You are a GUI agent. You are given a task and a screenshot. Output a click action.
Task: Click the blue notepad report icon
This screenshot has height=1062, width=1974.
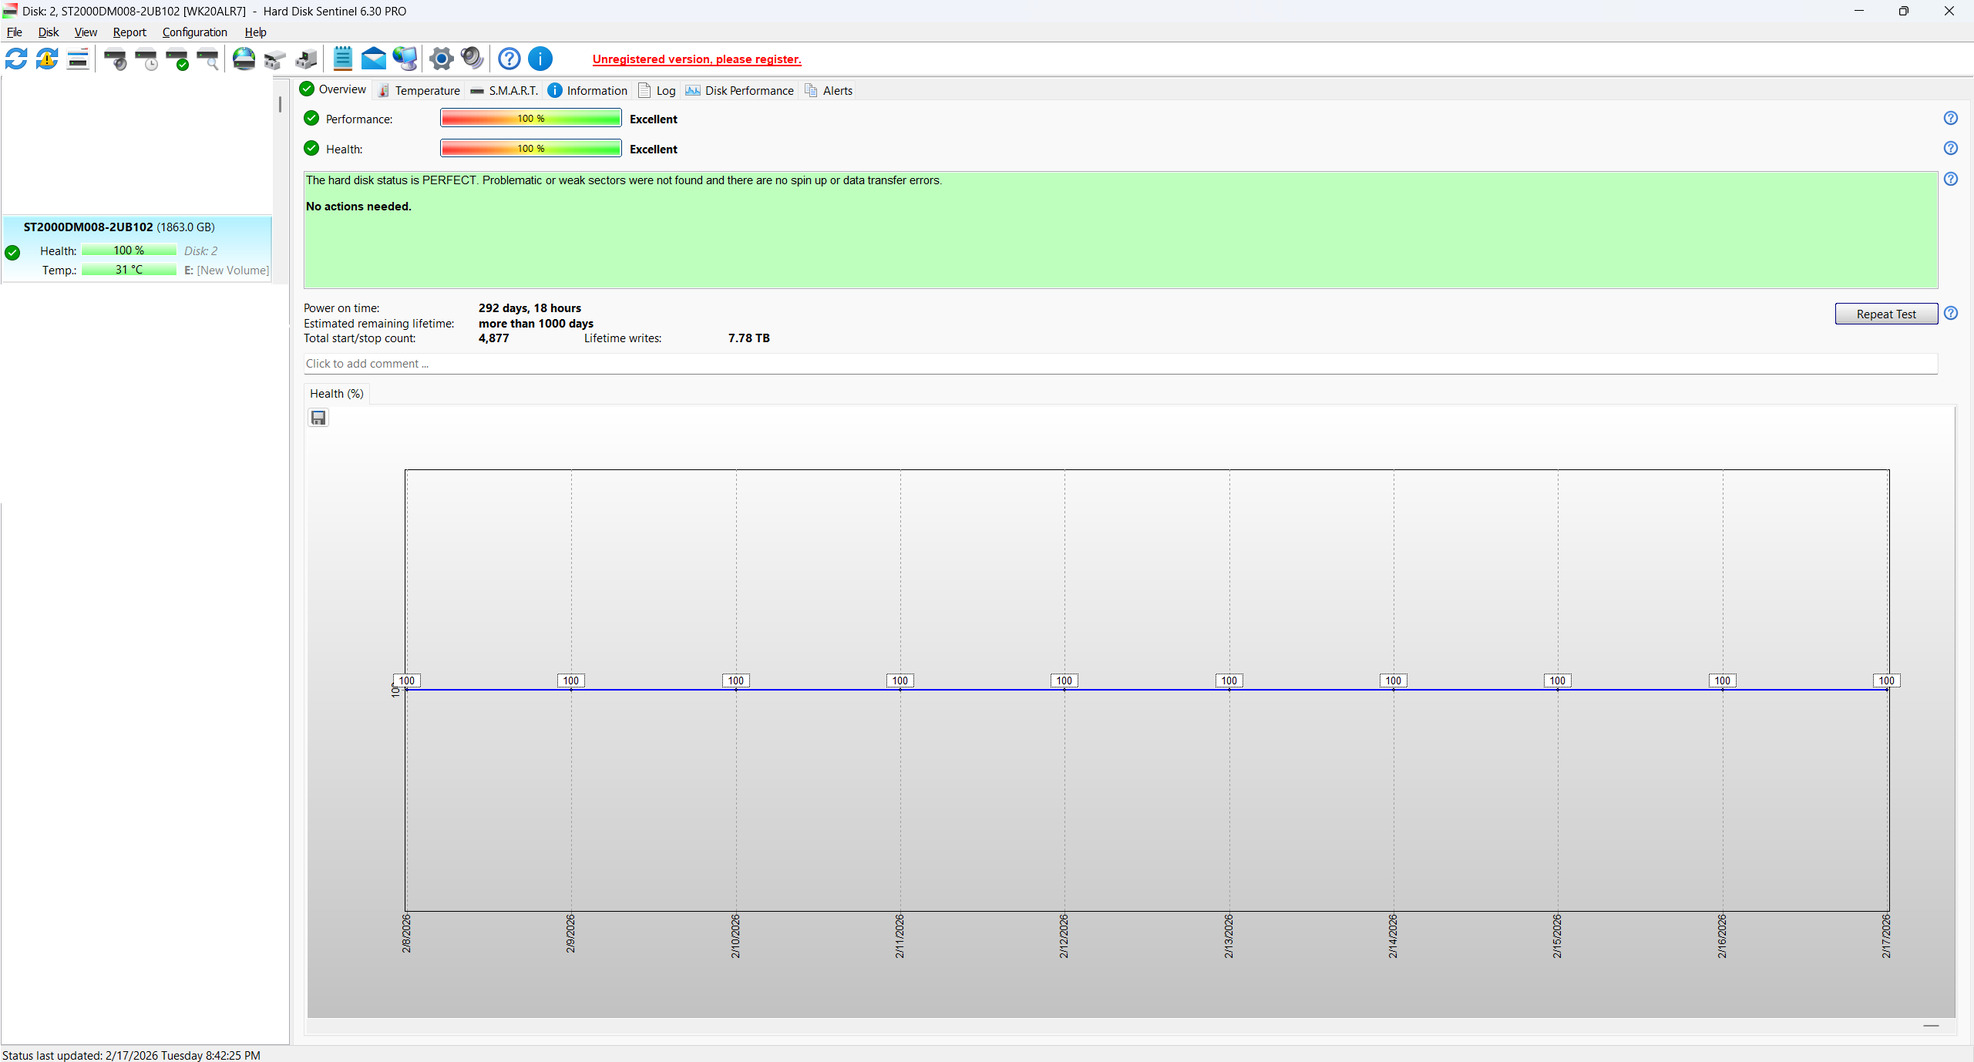pyautogui.click(x=343, y=59)
